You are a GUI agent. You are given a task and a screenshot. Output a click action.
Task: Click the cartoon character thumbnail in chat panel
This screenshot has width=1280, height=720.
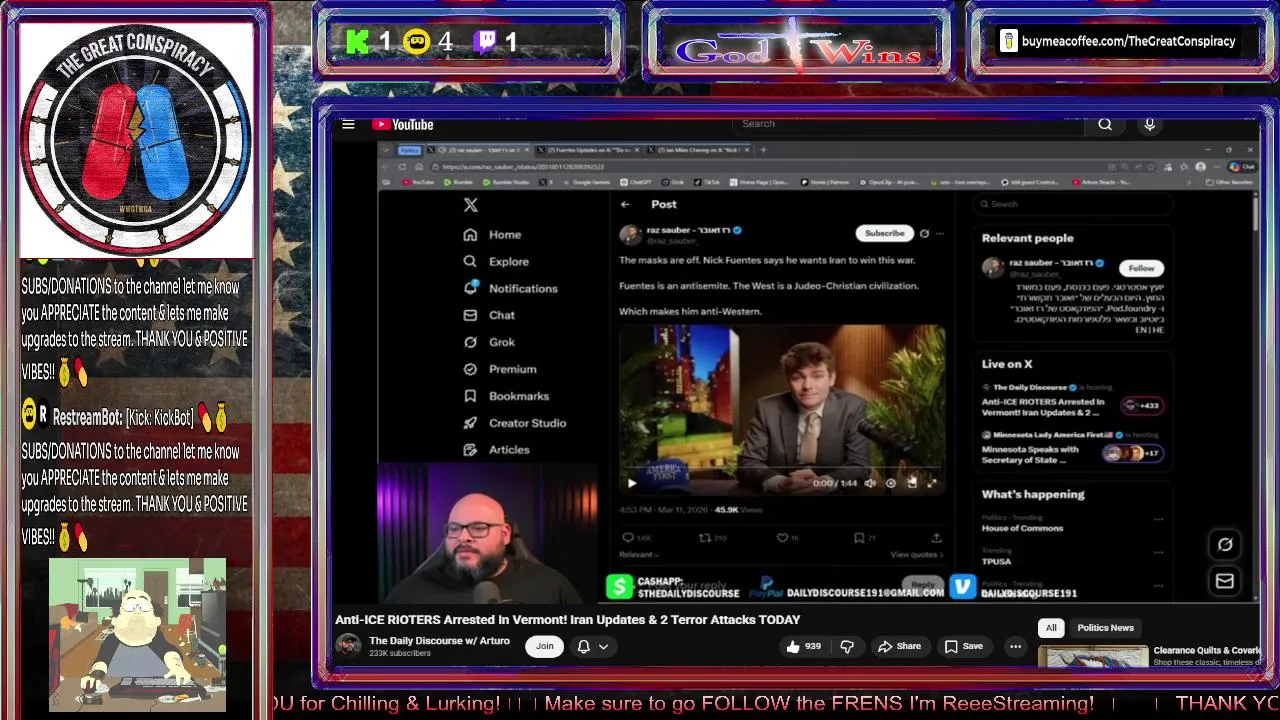point(138,635)
